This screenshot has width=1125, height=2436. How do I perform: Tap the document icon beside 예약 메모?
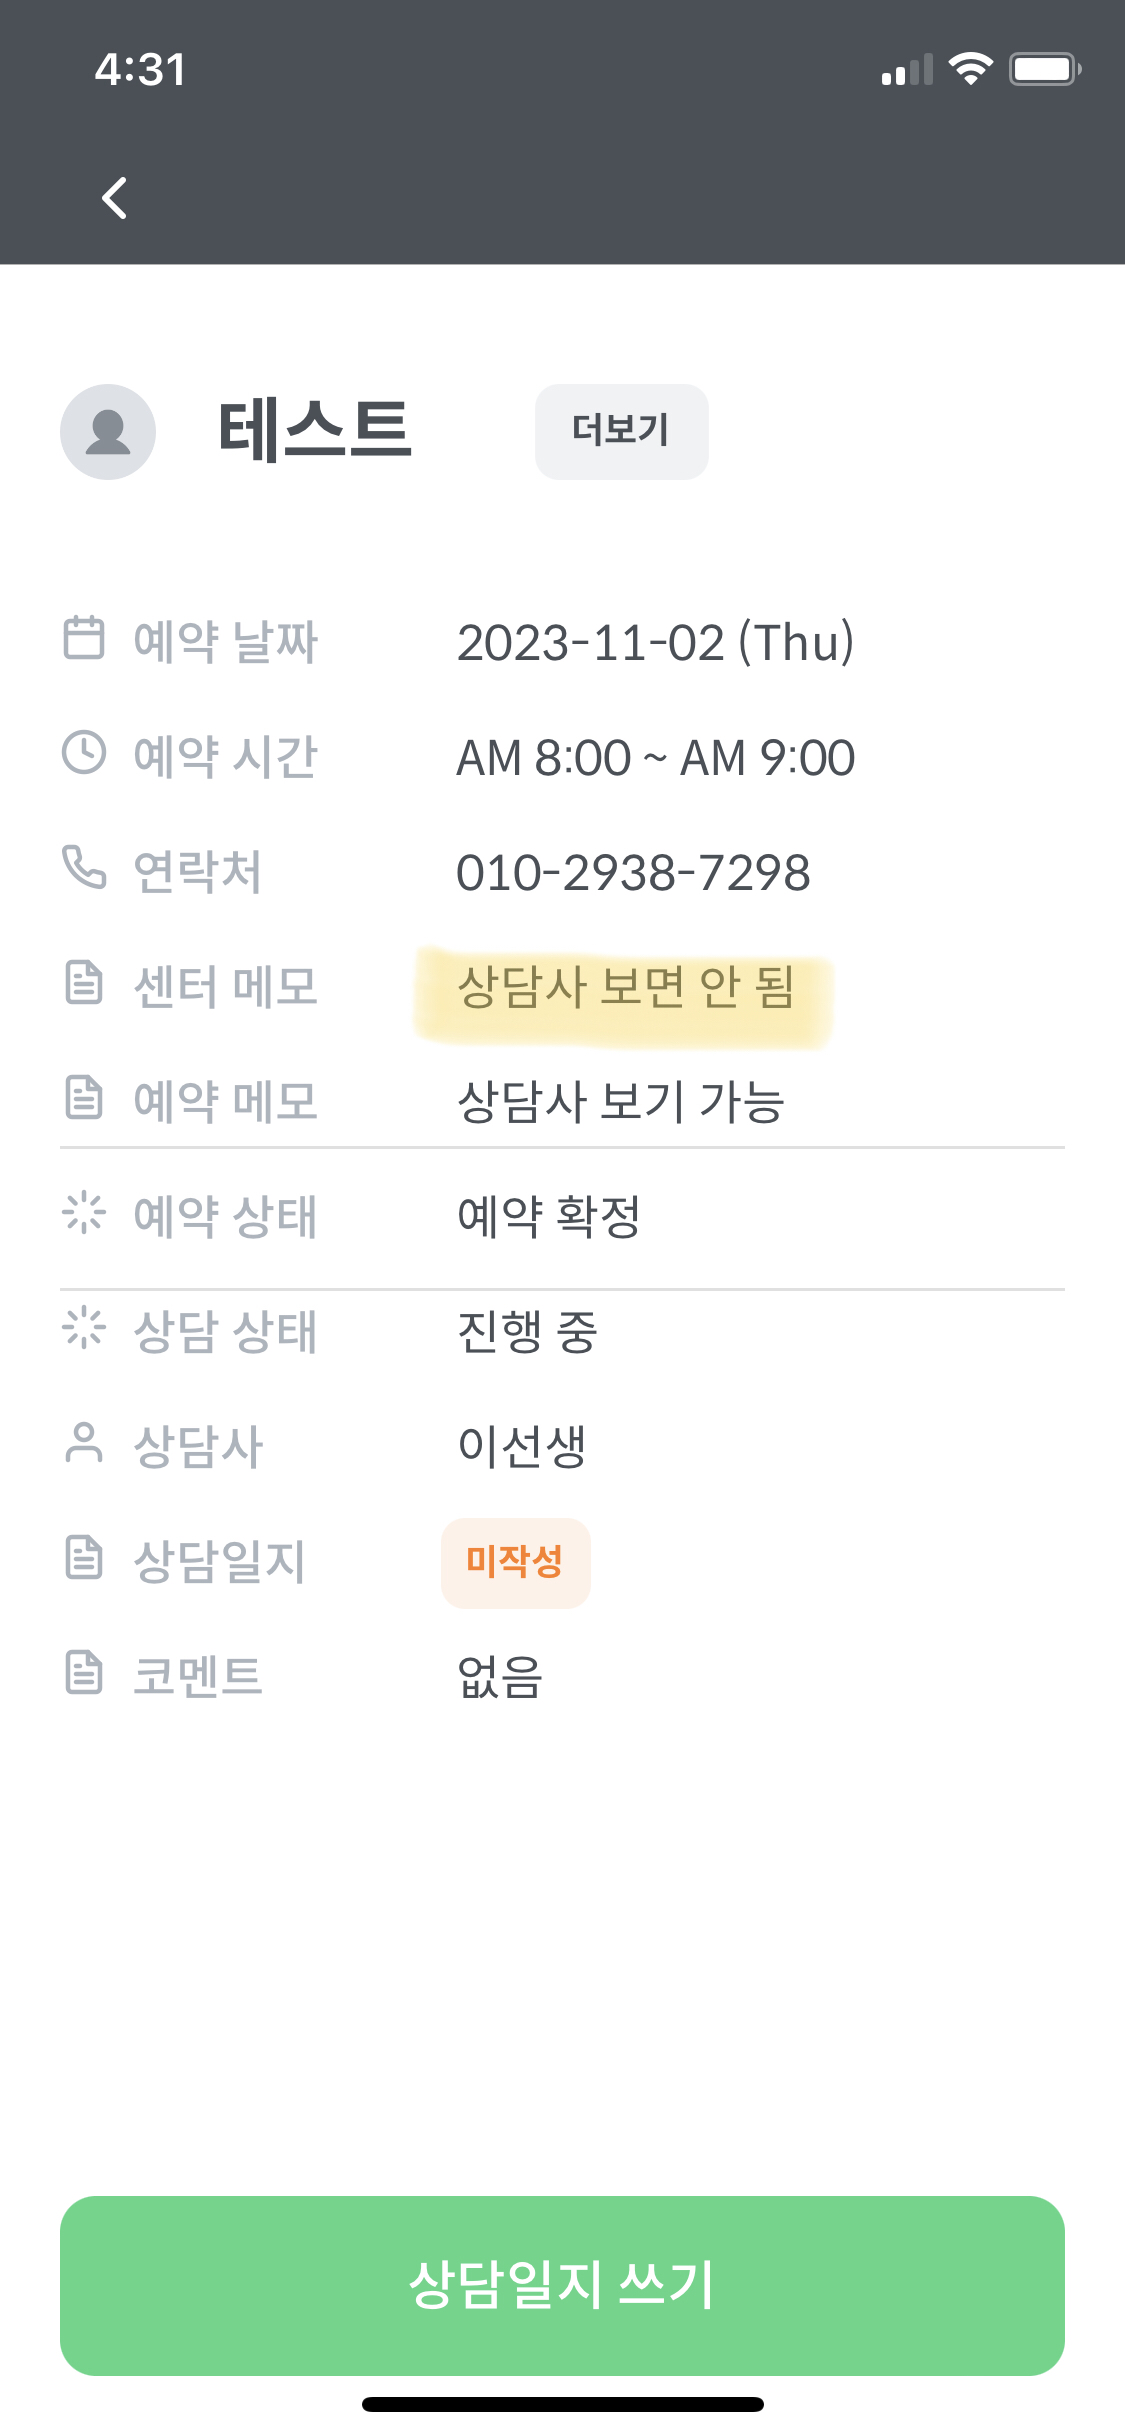84,1097
